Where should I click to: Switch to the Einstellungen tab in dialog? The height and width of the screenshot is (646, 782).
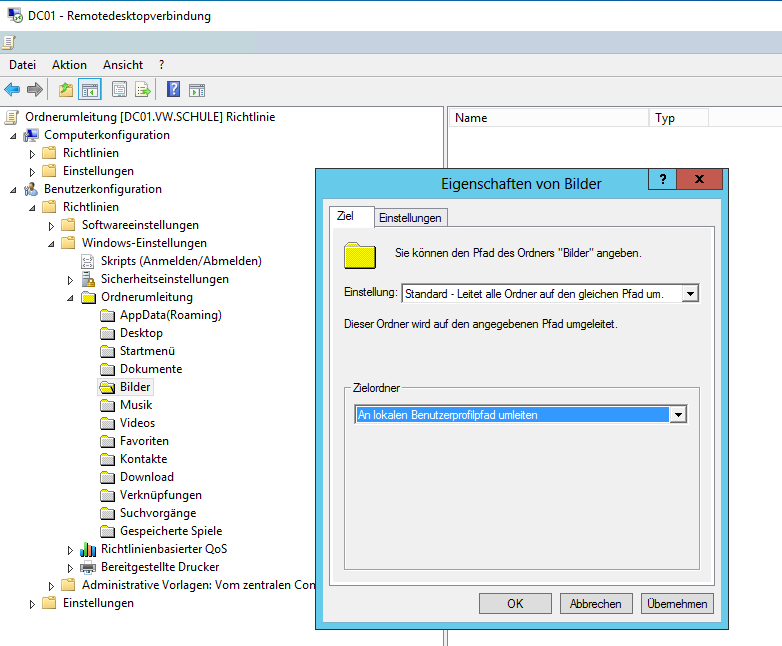point(411,218)
